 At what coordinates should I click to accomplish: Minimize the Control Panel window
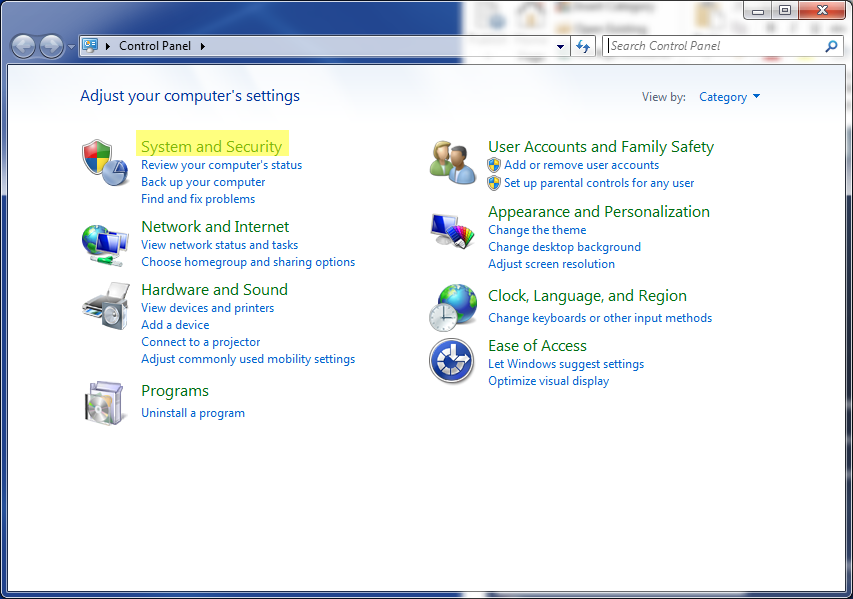(757, 10)
